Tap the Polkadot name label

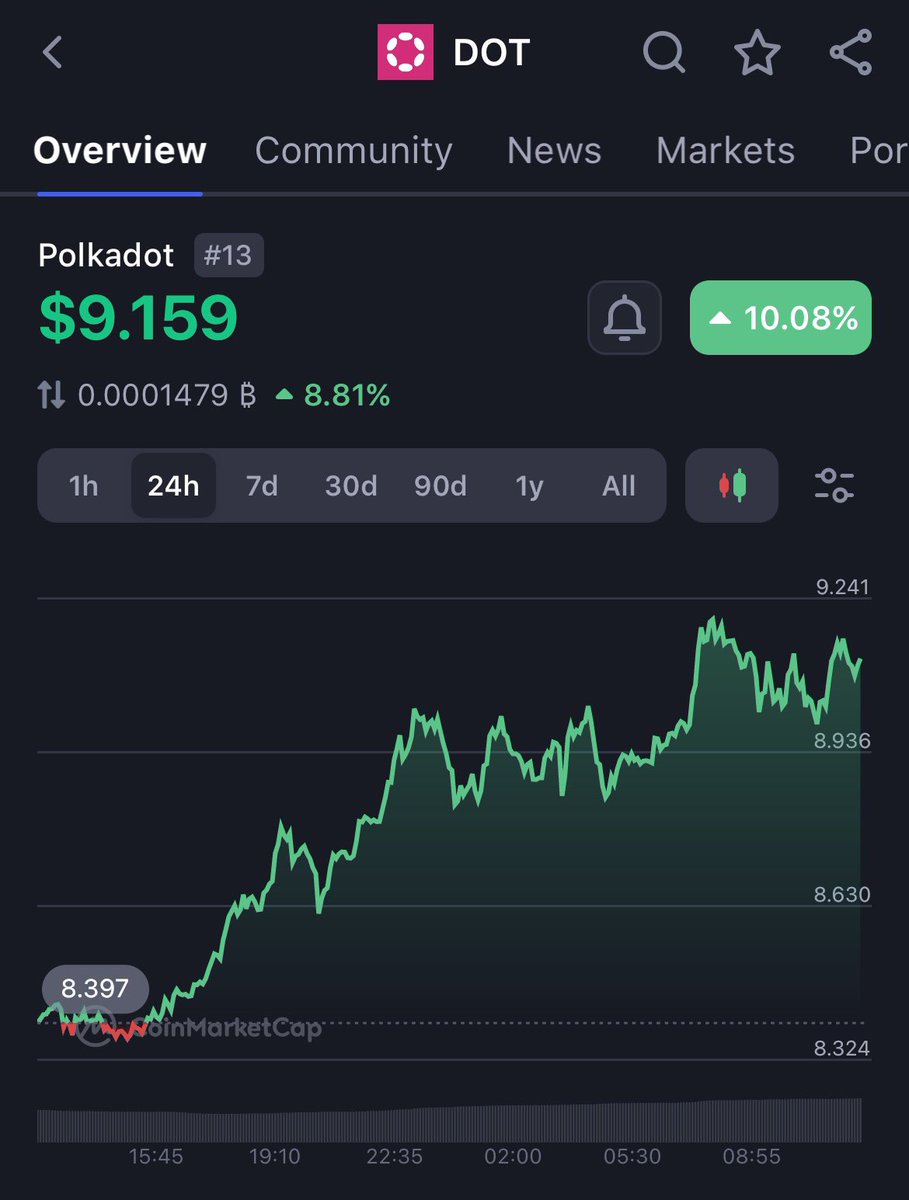click(106, 256)
